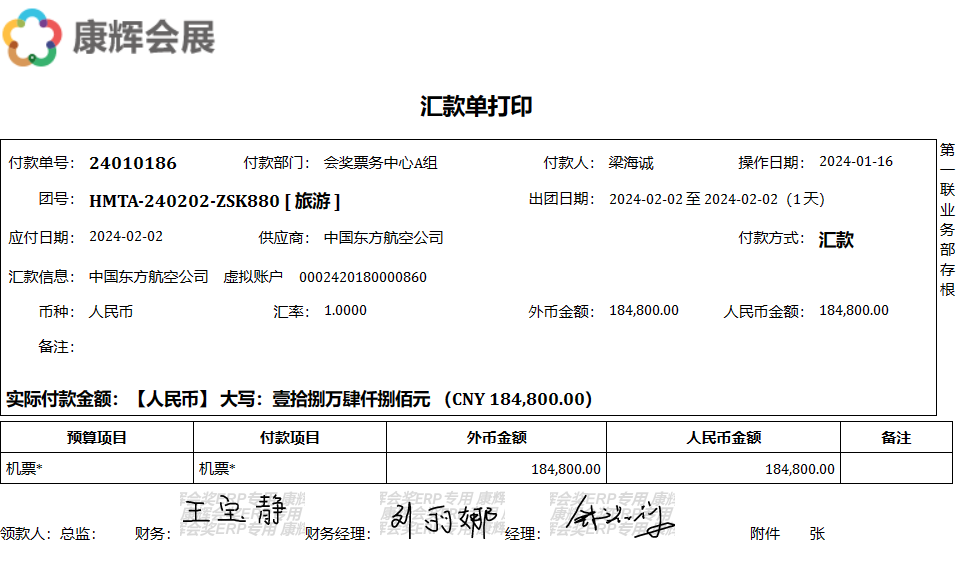
Task: Click the supplier name beside 供应商 label
Action: [384, 238]
